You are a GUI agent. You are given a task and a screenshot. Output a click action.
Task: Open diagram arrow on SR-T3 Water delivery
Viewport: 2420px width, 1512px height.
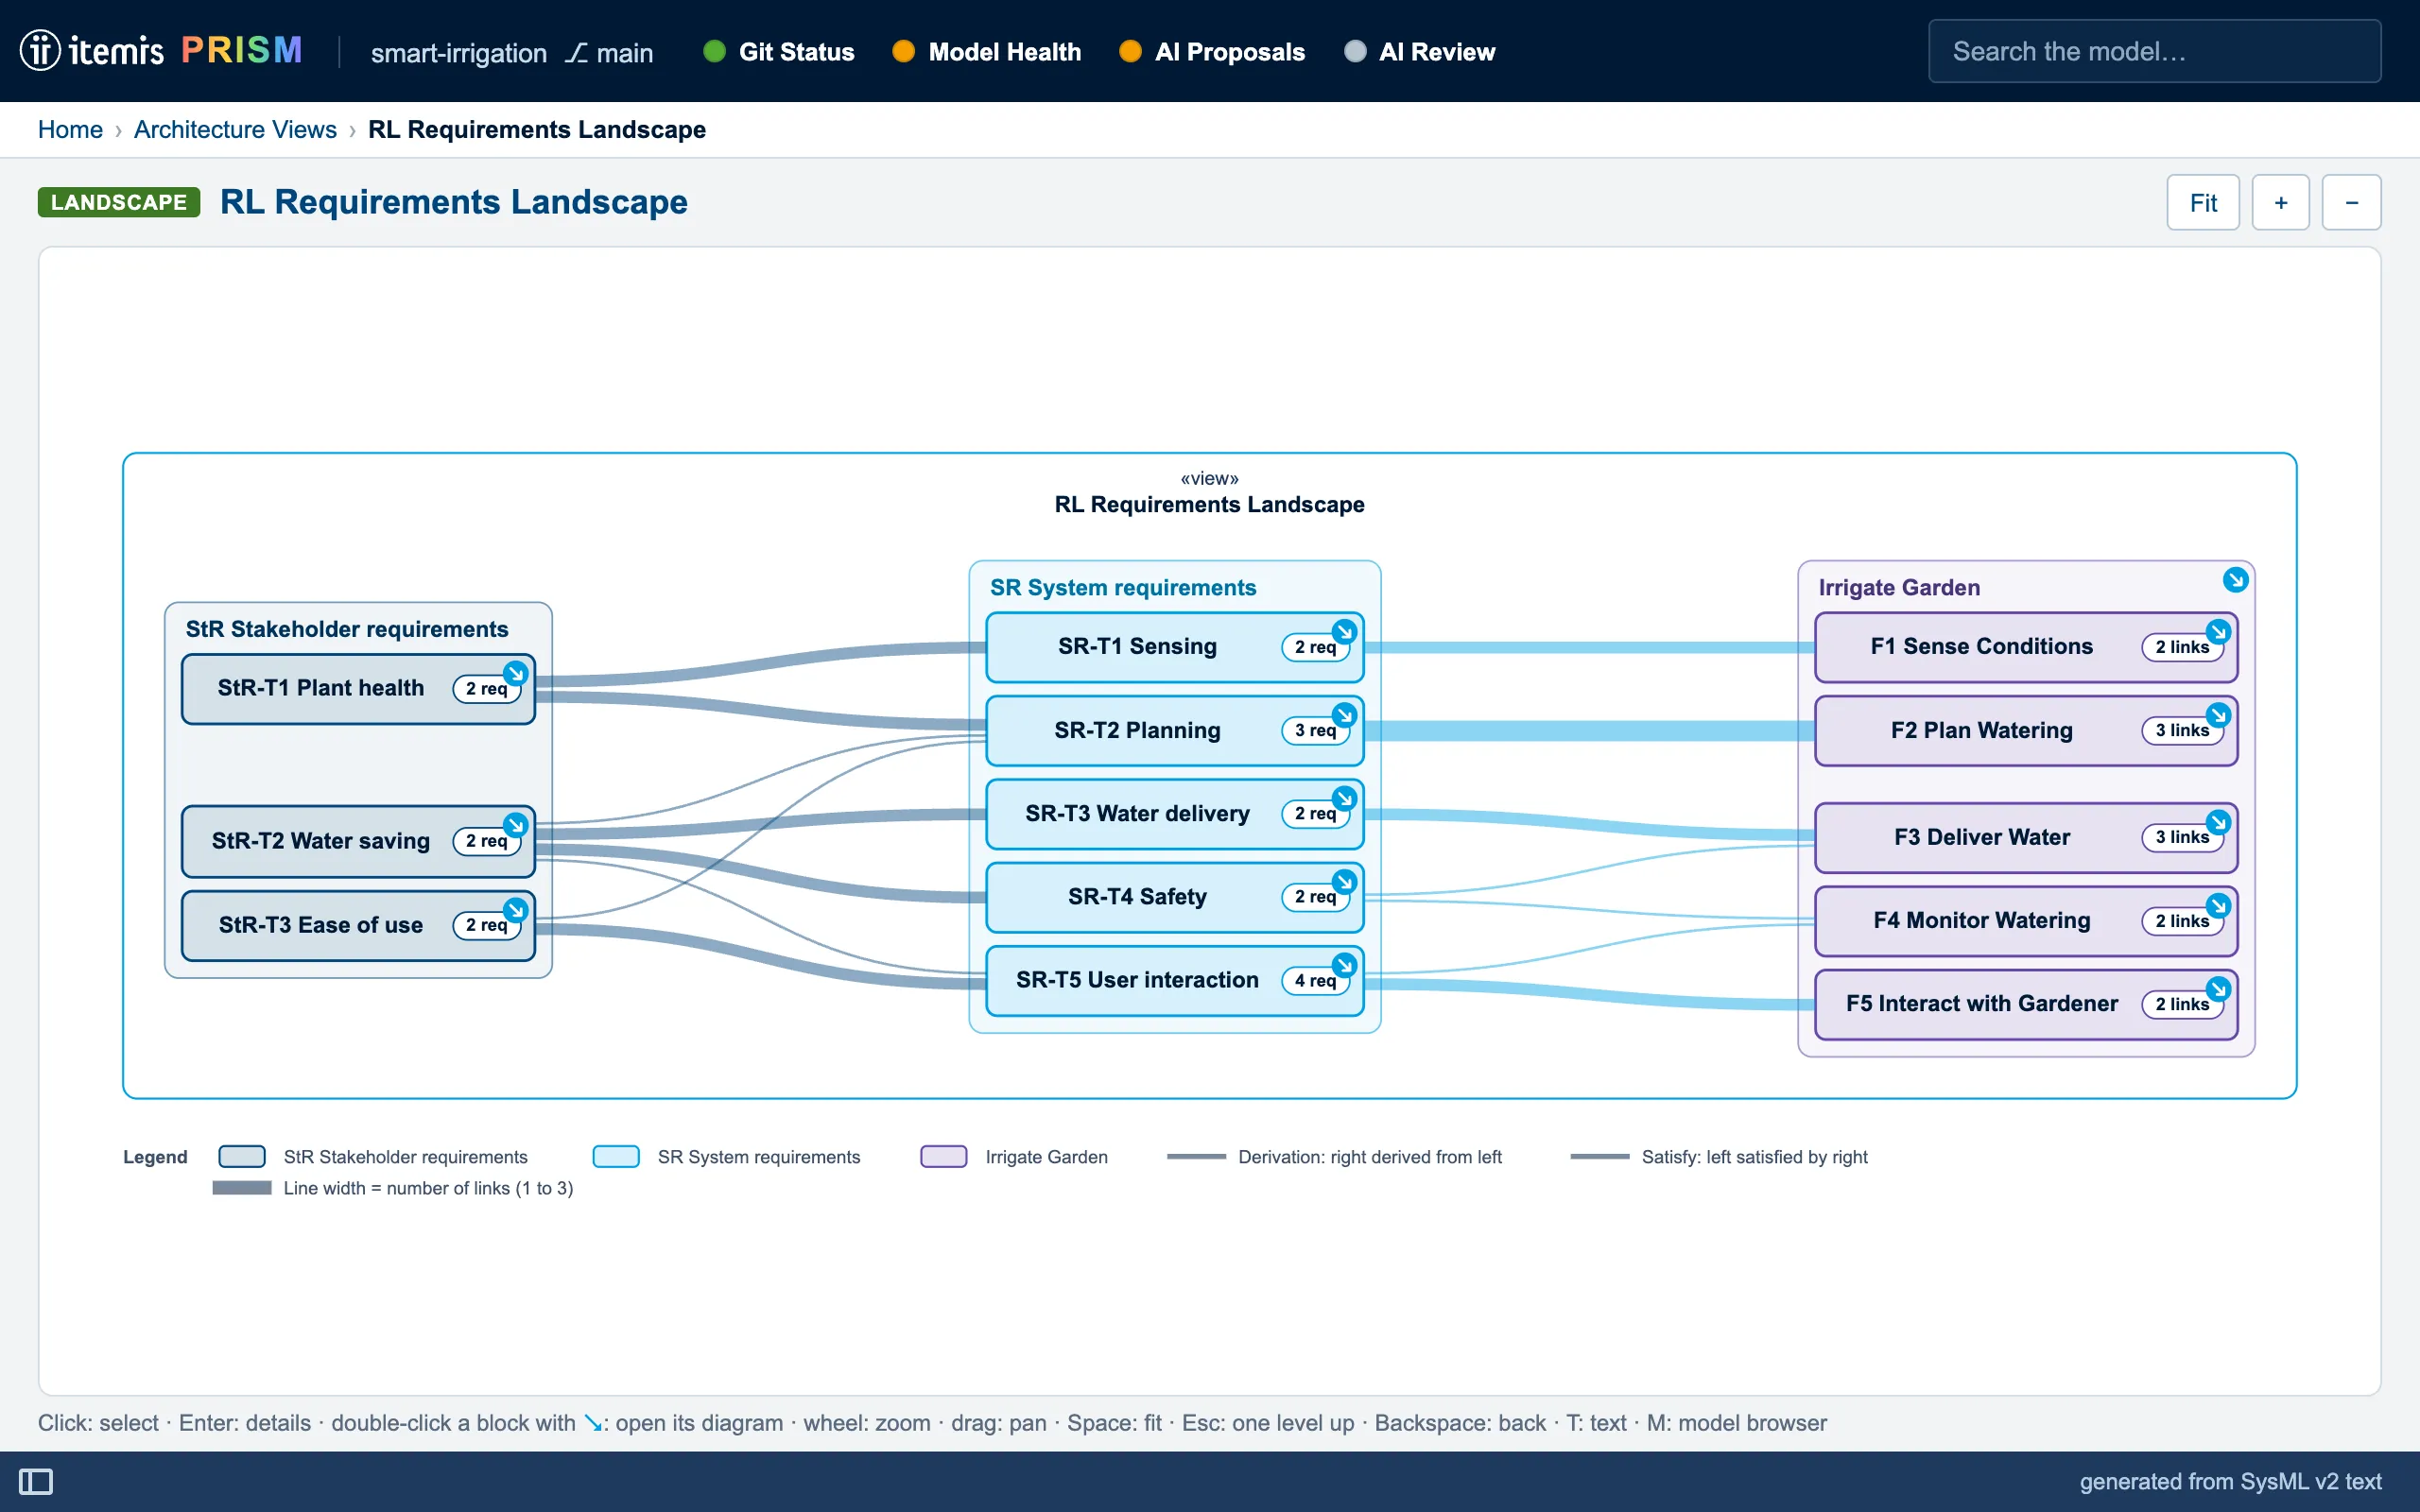(1345, 798)
